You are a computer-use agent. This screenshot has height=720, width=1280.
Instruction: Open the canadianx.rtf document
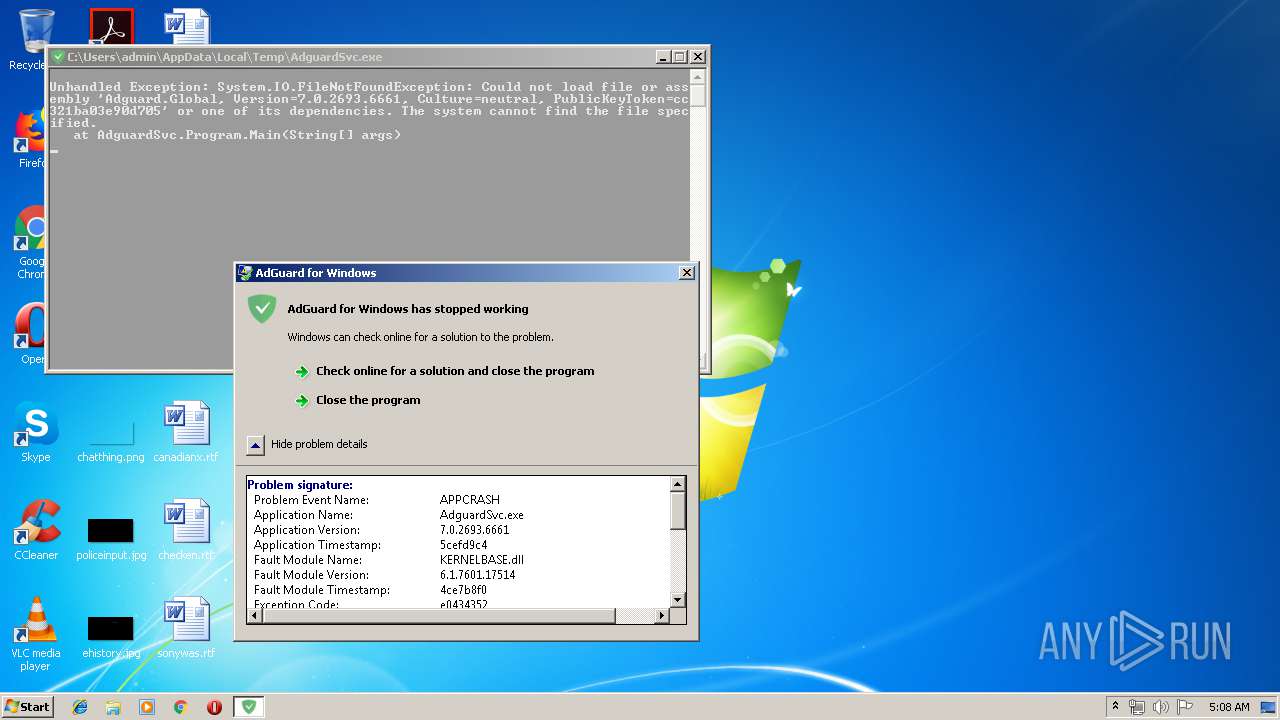coord(186,432)
